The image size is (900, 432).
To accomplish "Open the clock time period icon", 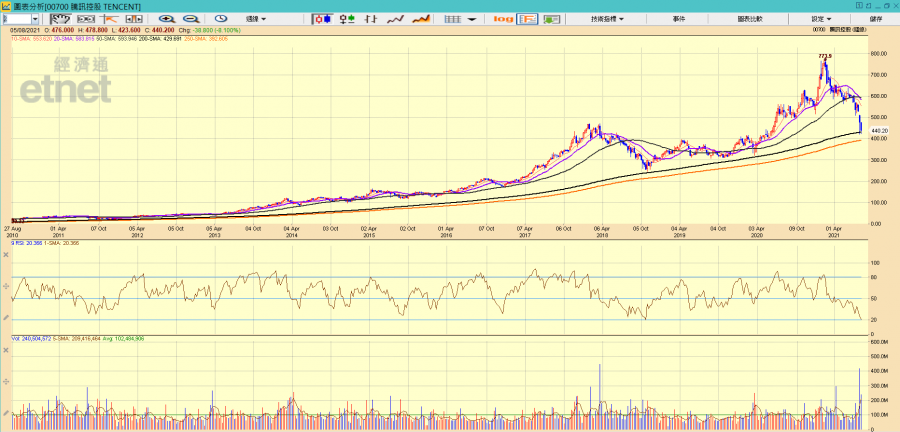I will click(221, 18).
